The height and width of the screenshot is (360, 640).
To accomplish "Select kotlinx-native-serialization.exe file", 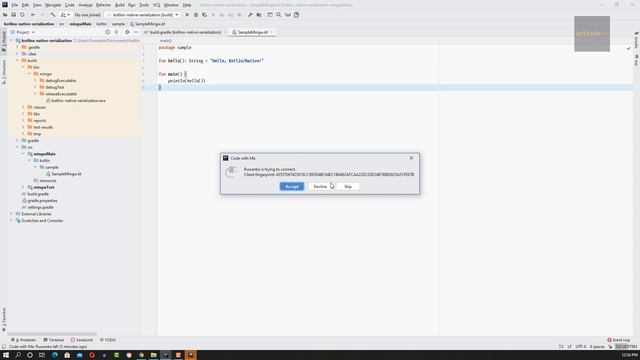I will tap(76, 100).
